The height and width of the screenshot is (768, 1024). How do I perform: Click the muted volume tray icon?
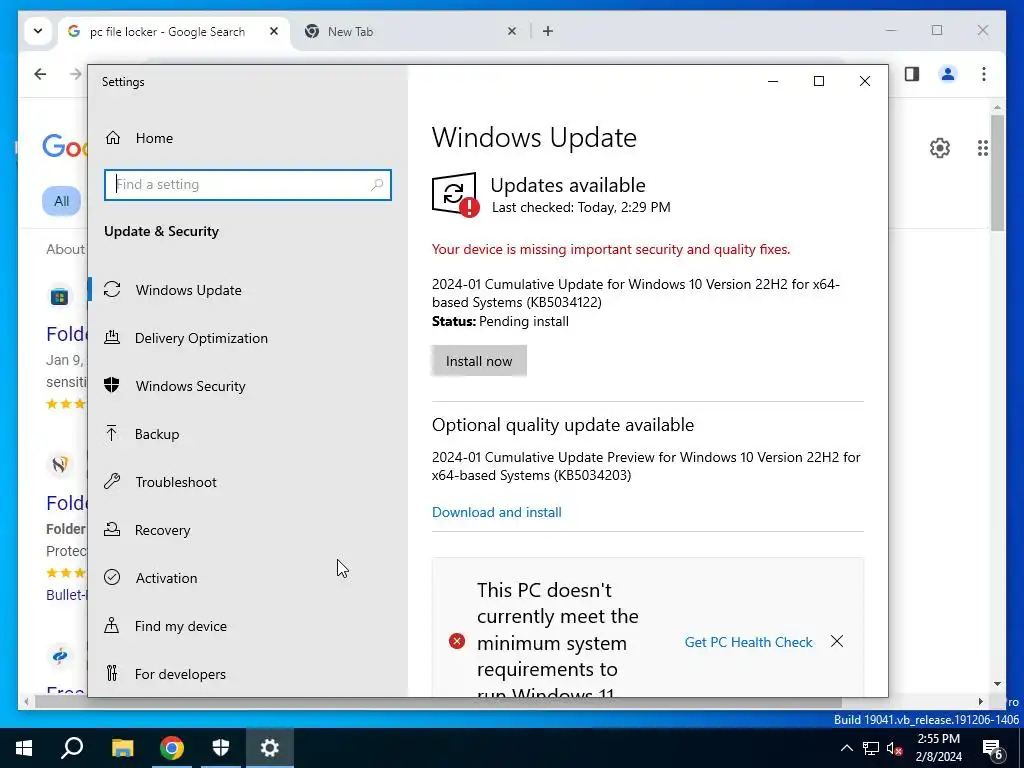(895, 748)
